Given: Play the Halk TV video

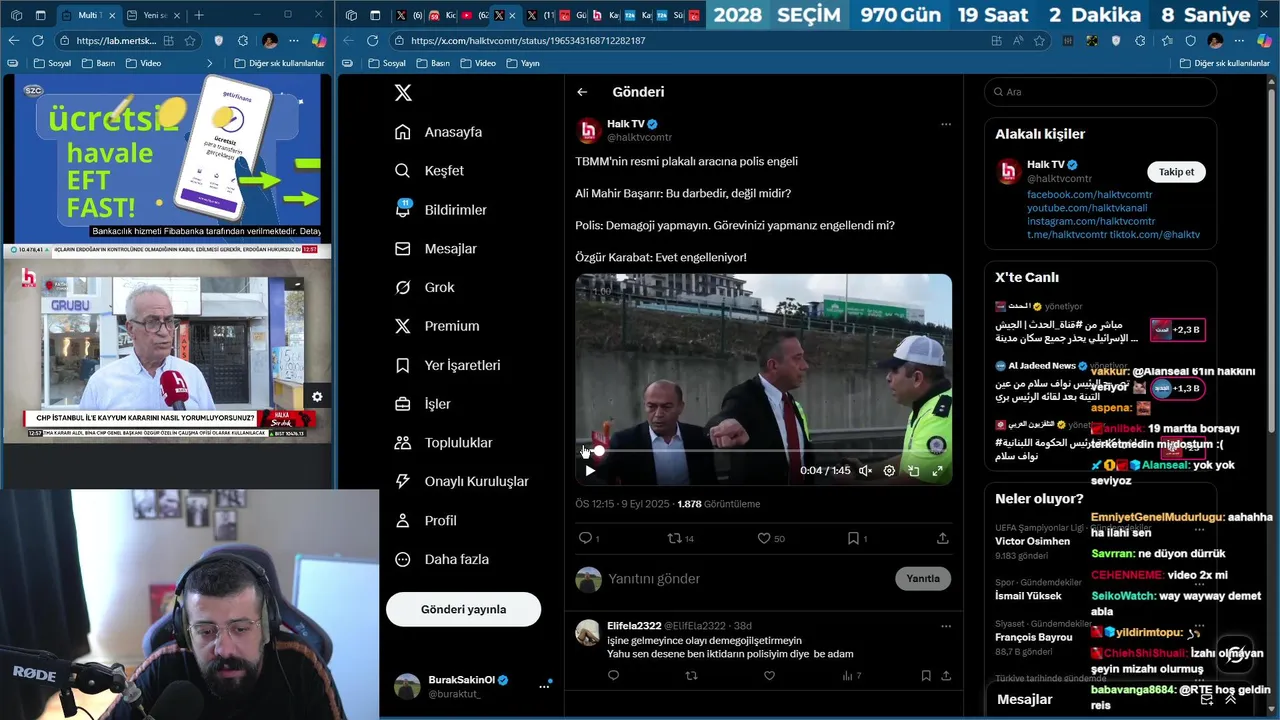Looking at the screenshot, I should click(x=590, y=471).
